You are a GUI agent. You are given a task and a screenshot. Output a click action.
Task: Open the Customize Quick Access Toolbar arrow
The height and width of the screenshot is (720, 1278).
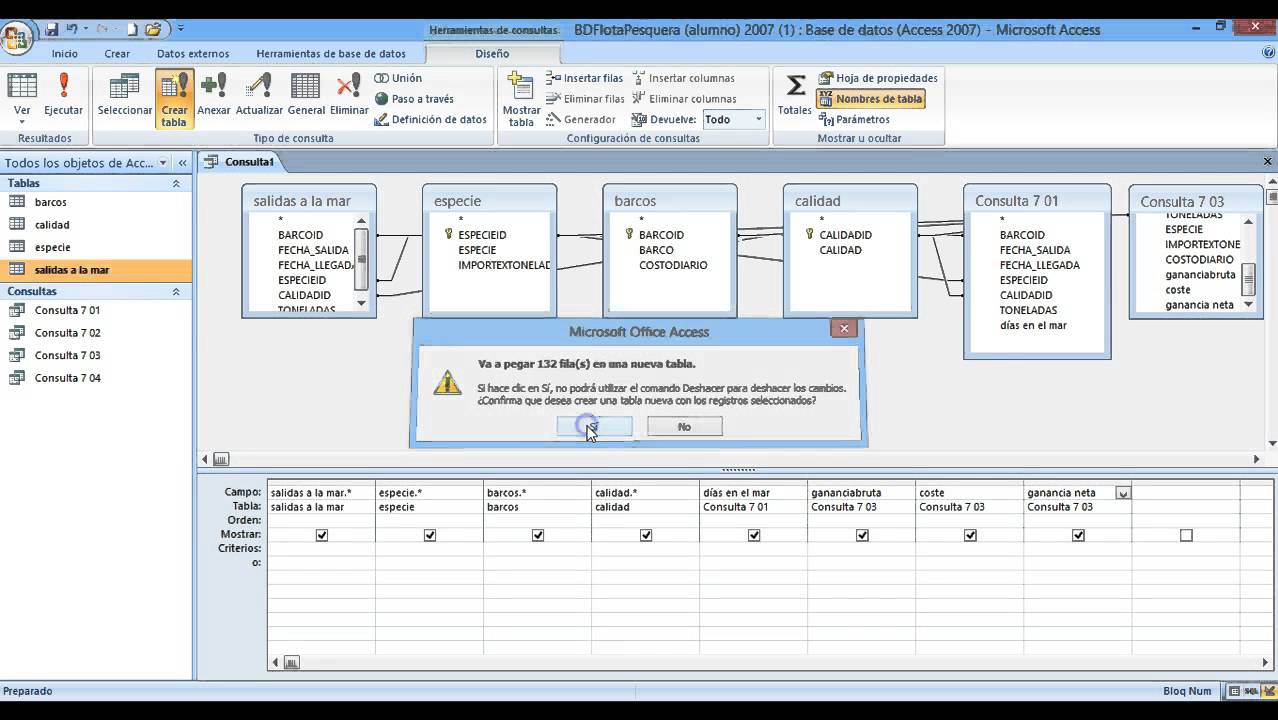click(181, 29)
